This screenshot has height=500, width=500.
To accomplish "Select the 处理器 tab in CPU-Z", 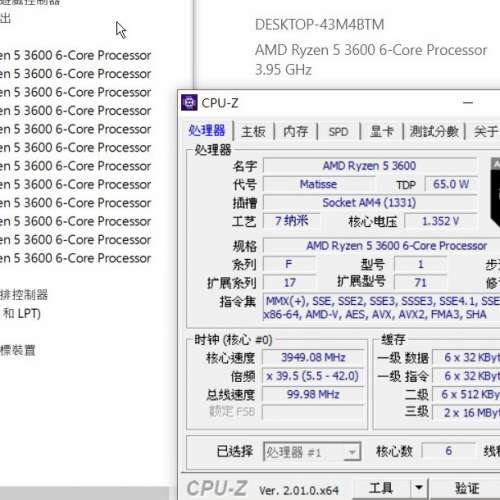I will click(207, 130).
